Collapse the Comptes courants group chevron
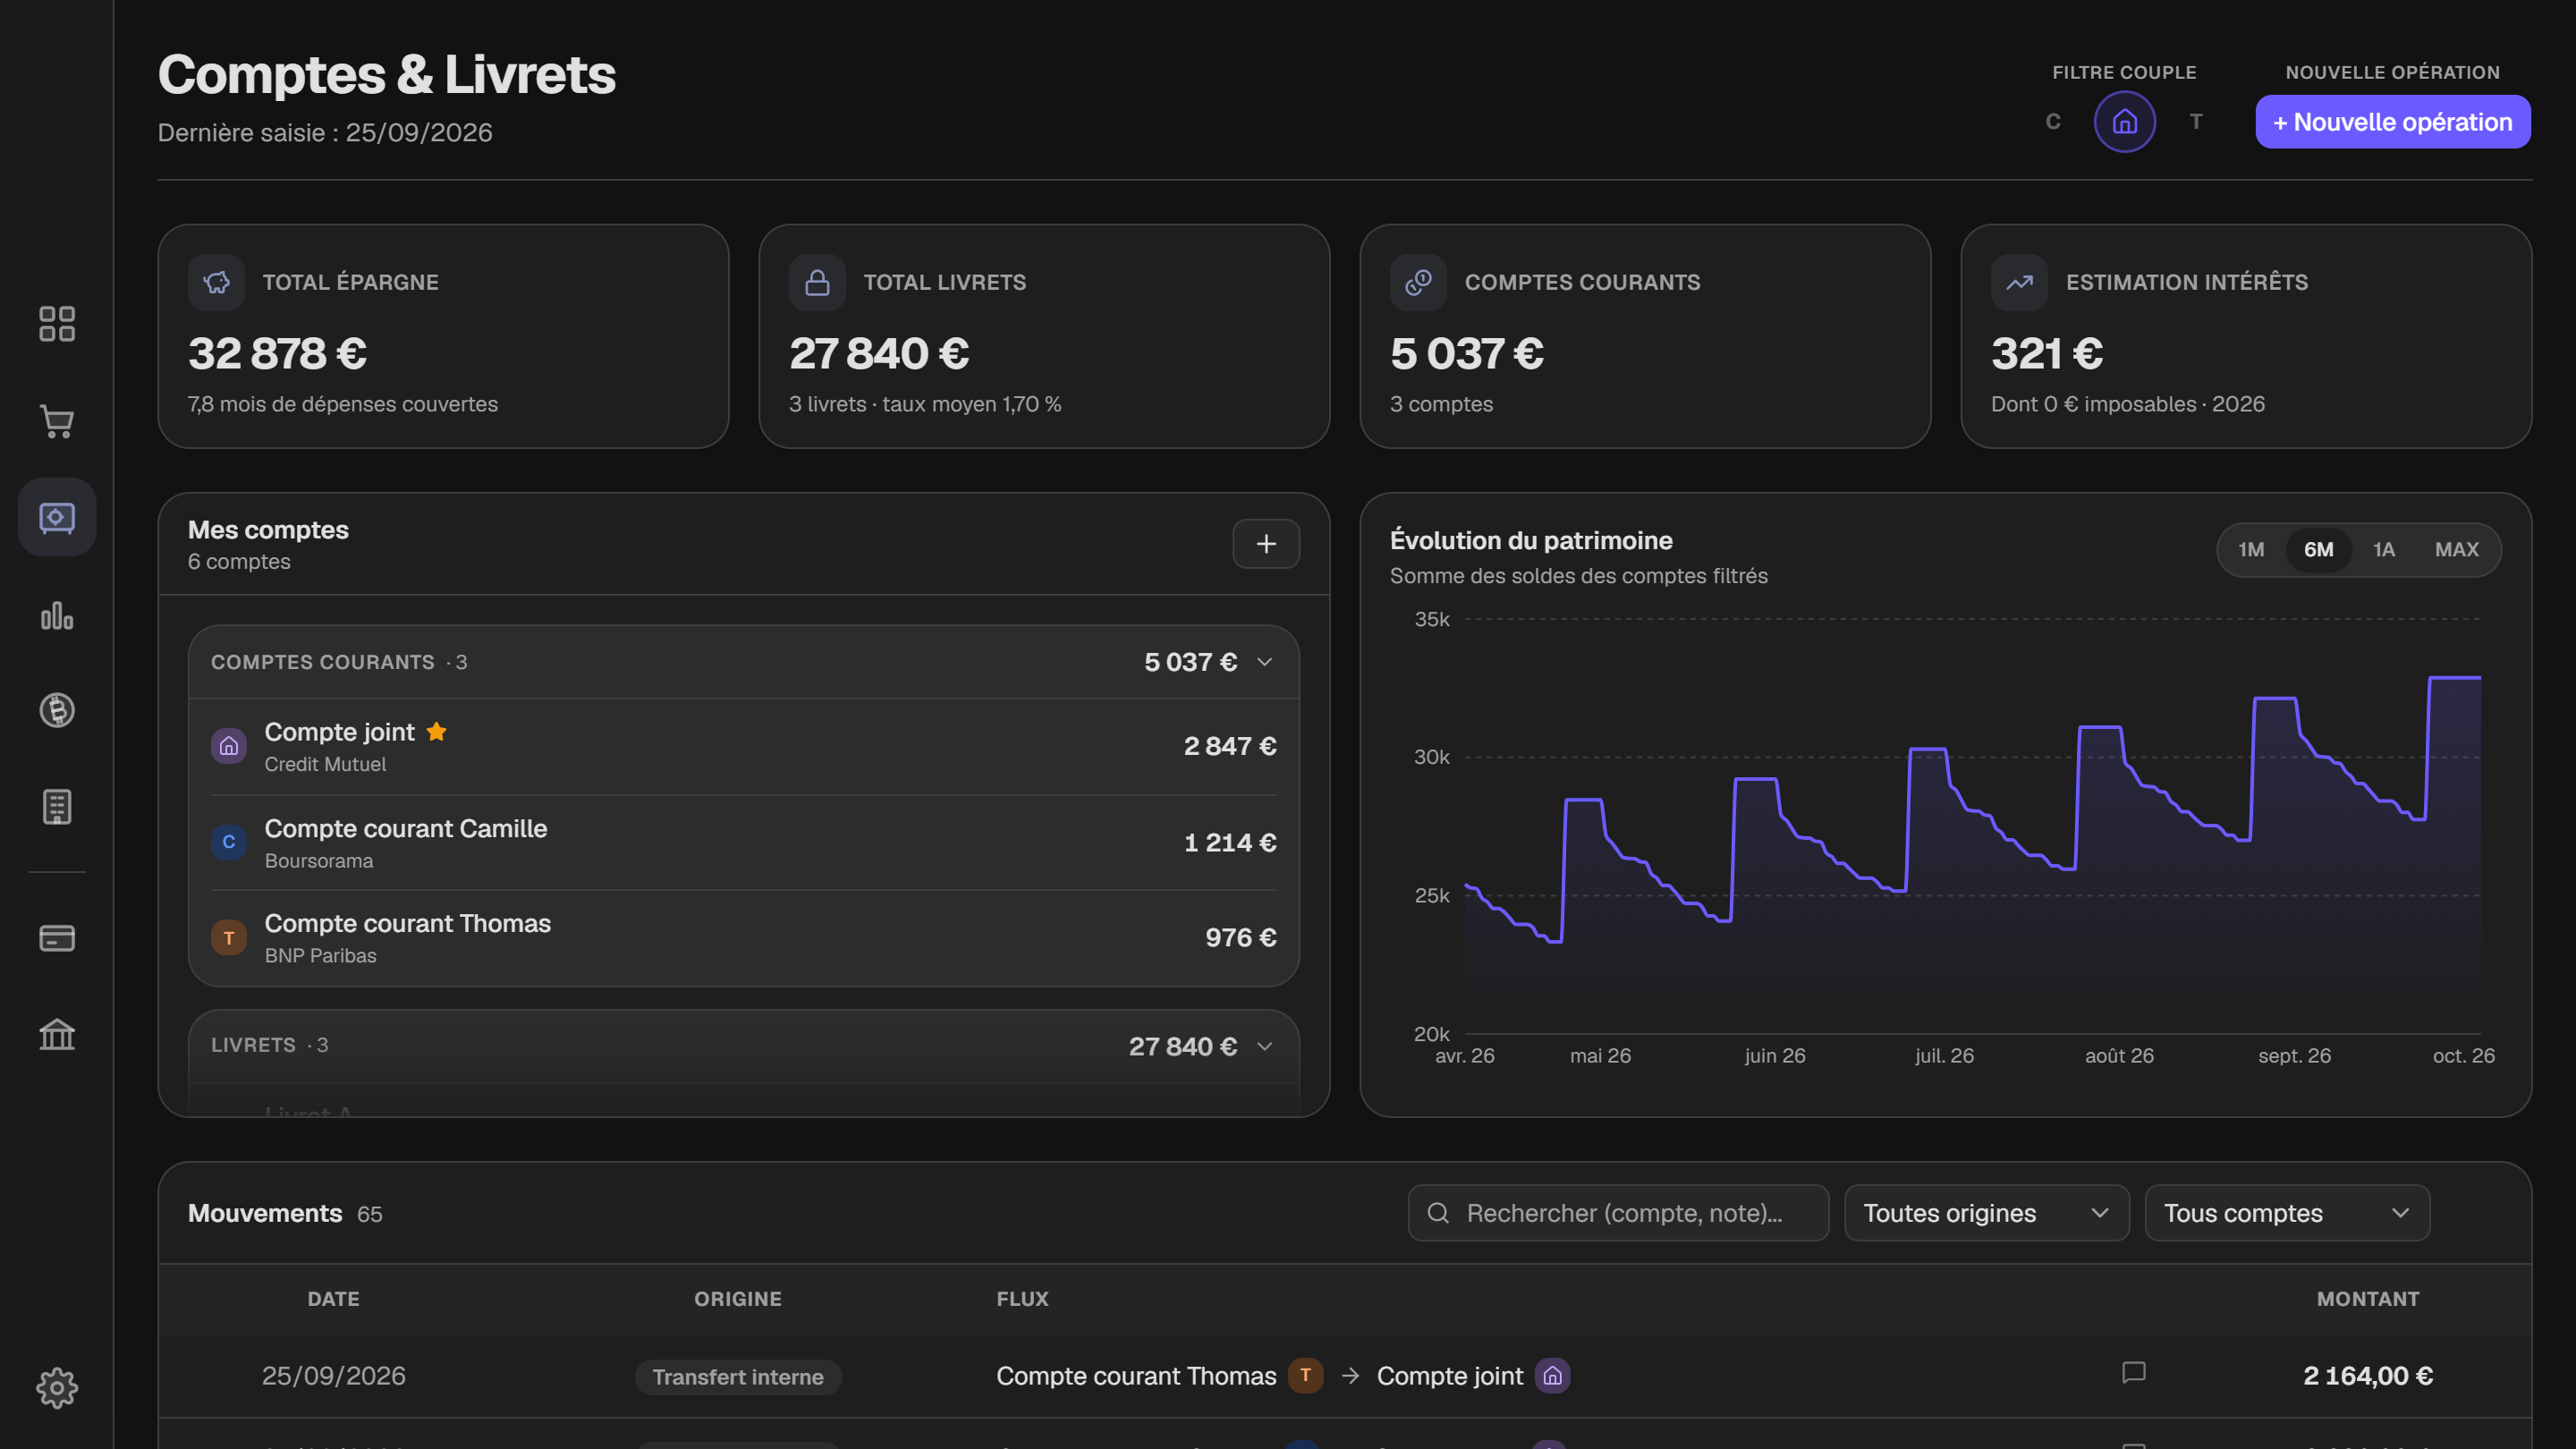Screen dimensions: 2576x1449 [x=1264, y=662]
